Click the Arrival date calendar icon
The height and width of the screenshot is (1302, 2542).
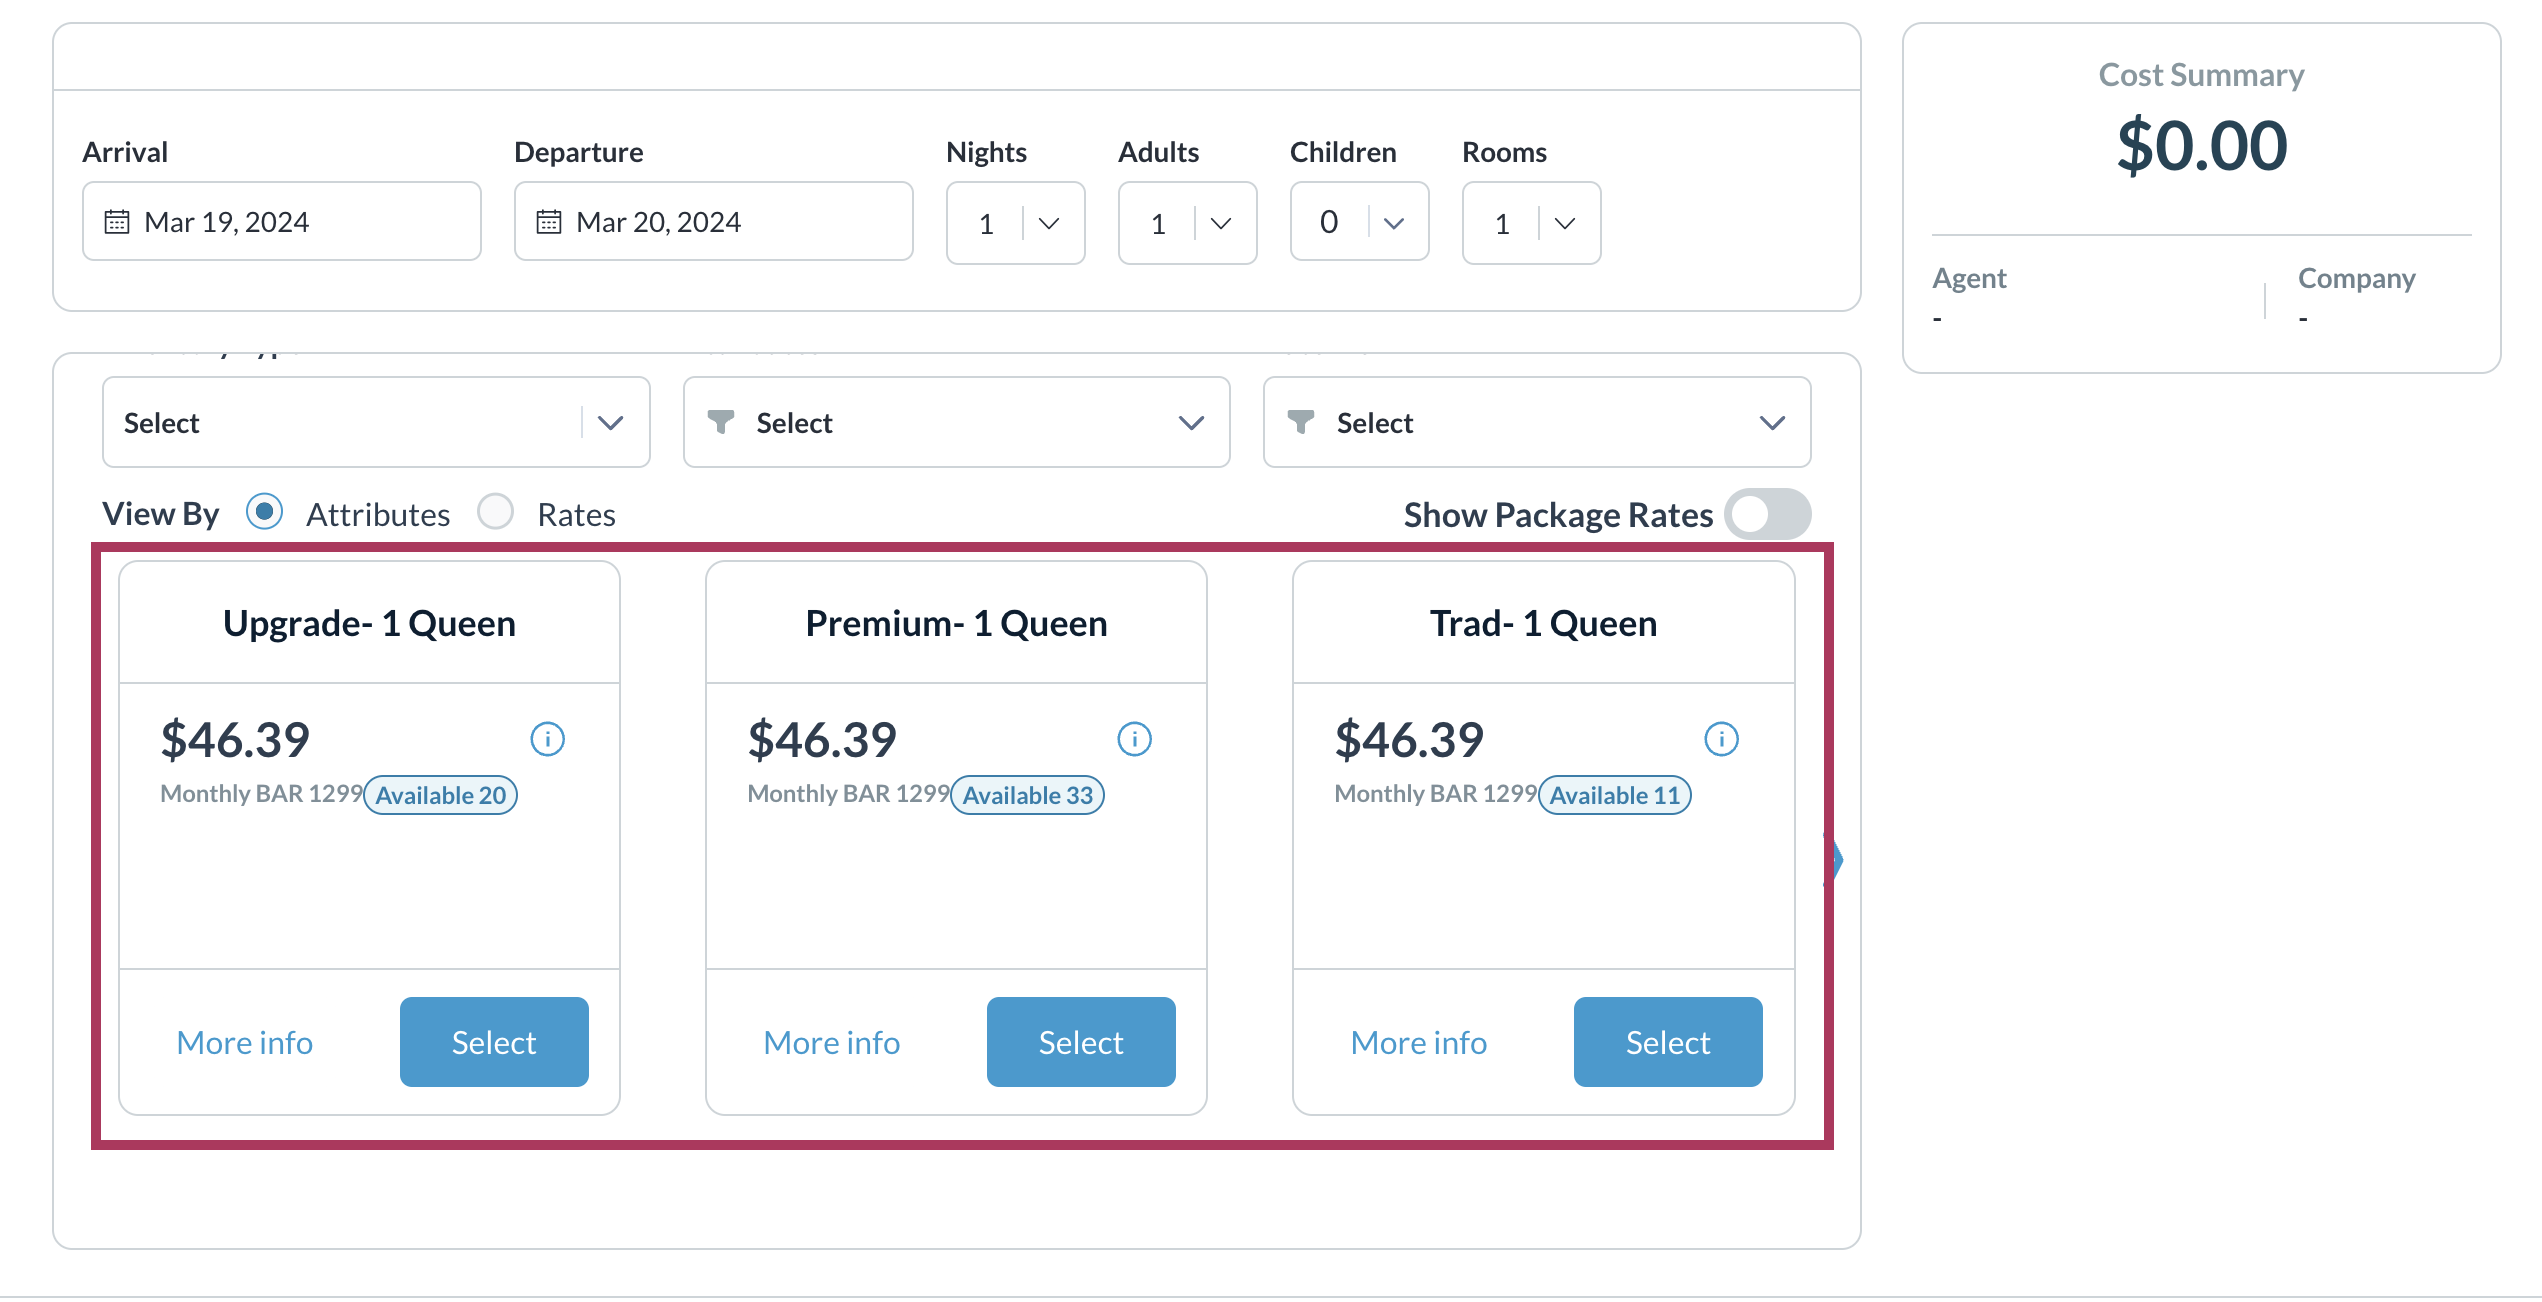(x=117, y=221)
